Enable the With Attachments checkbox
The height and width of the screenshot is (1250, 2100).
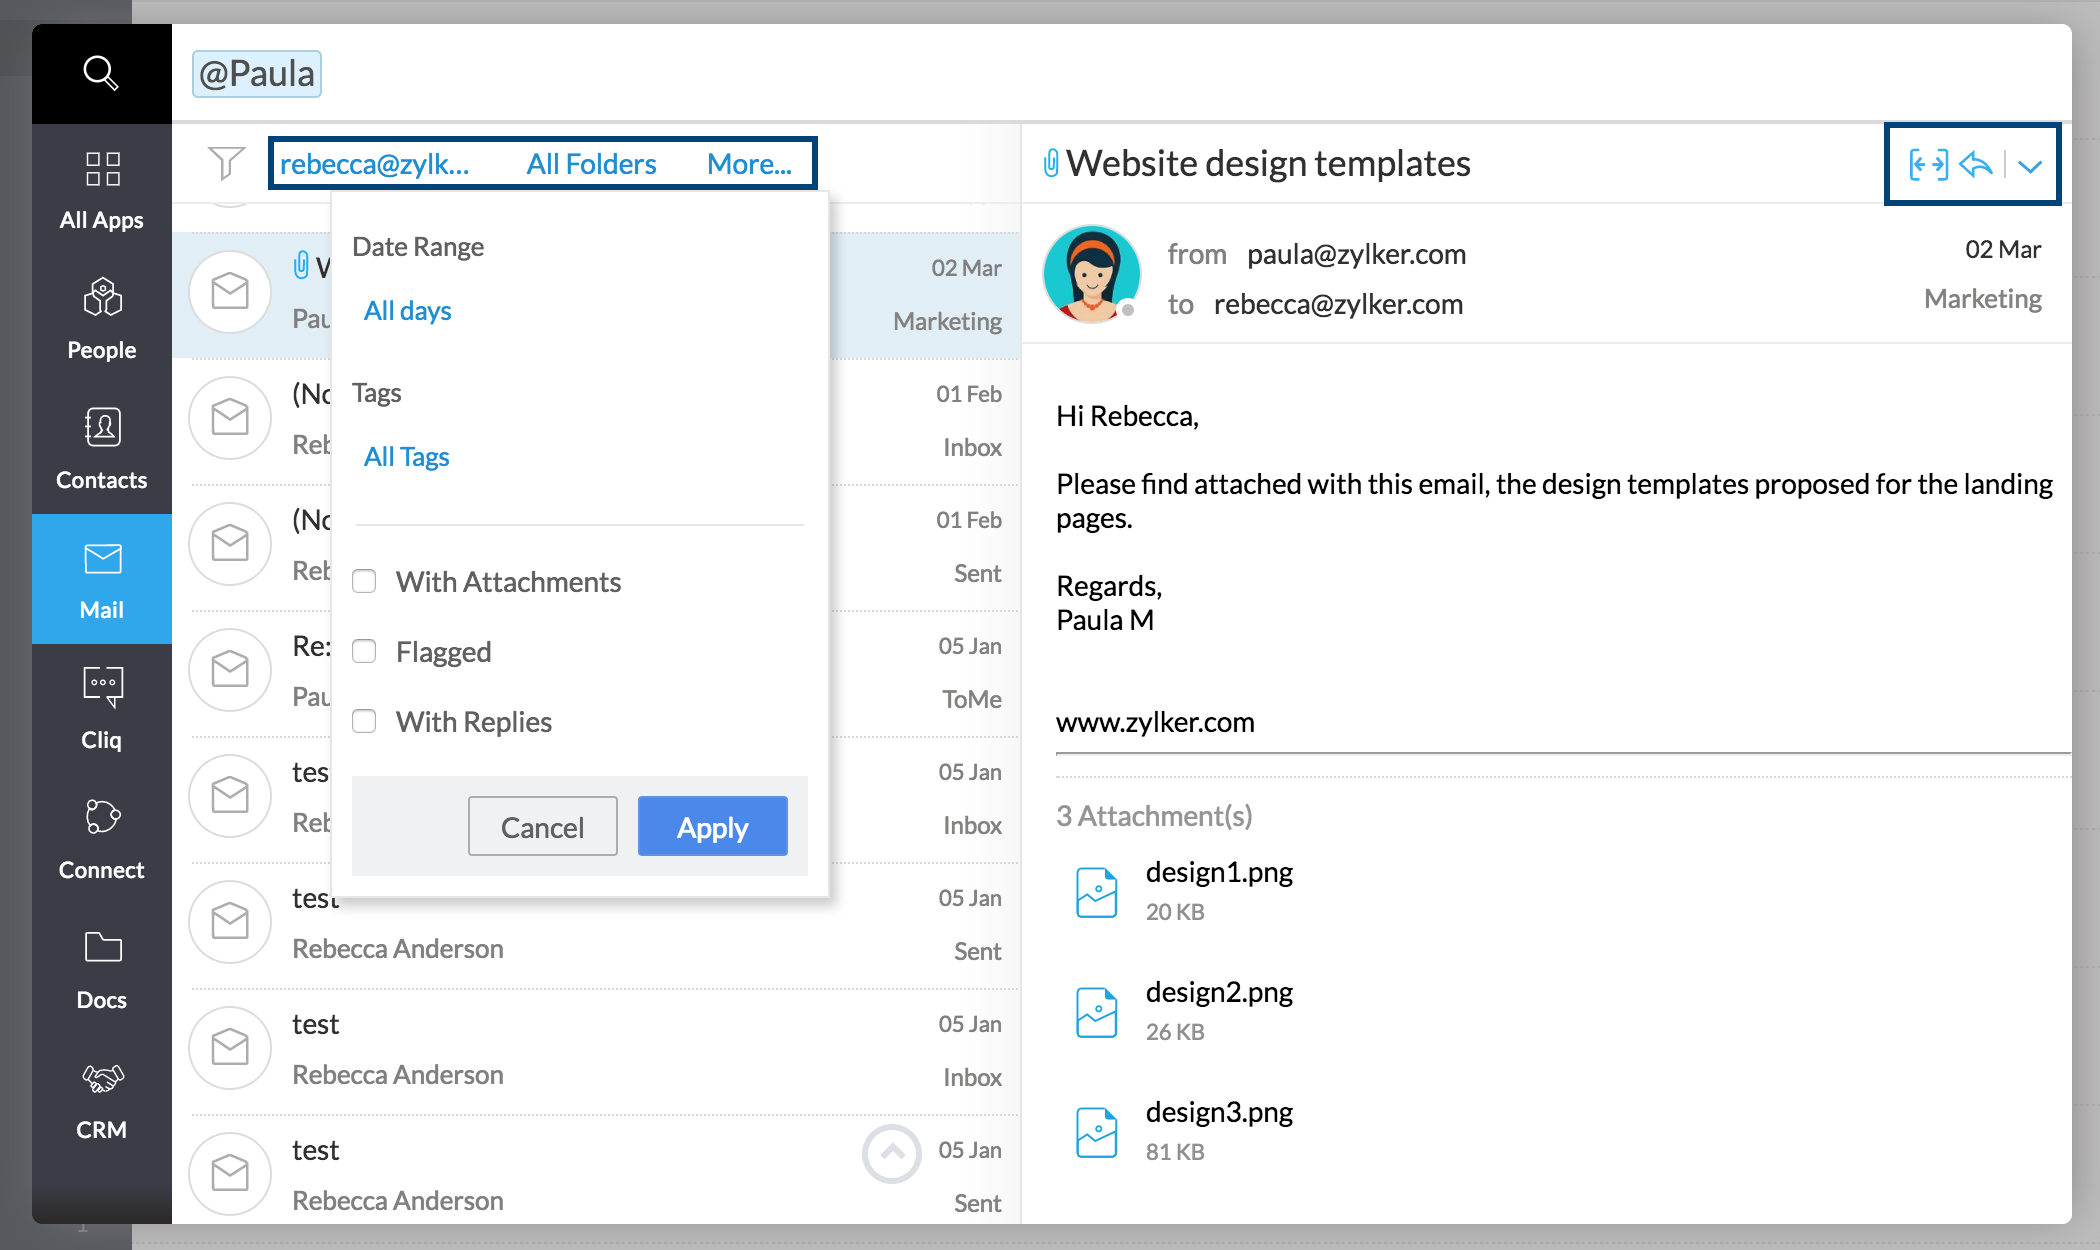coord(365,581)
